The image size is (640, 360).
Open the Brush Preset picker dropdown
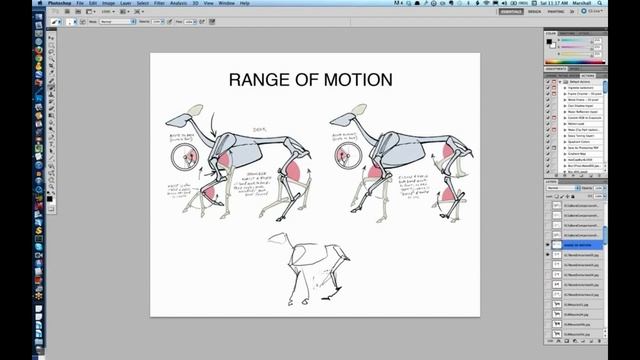[x=71, y=22]
